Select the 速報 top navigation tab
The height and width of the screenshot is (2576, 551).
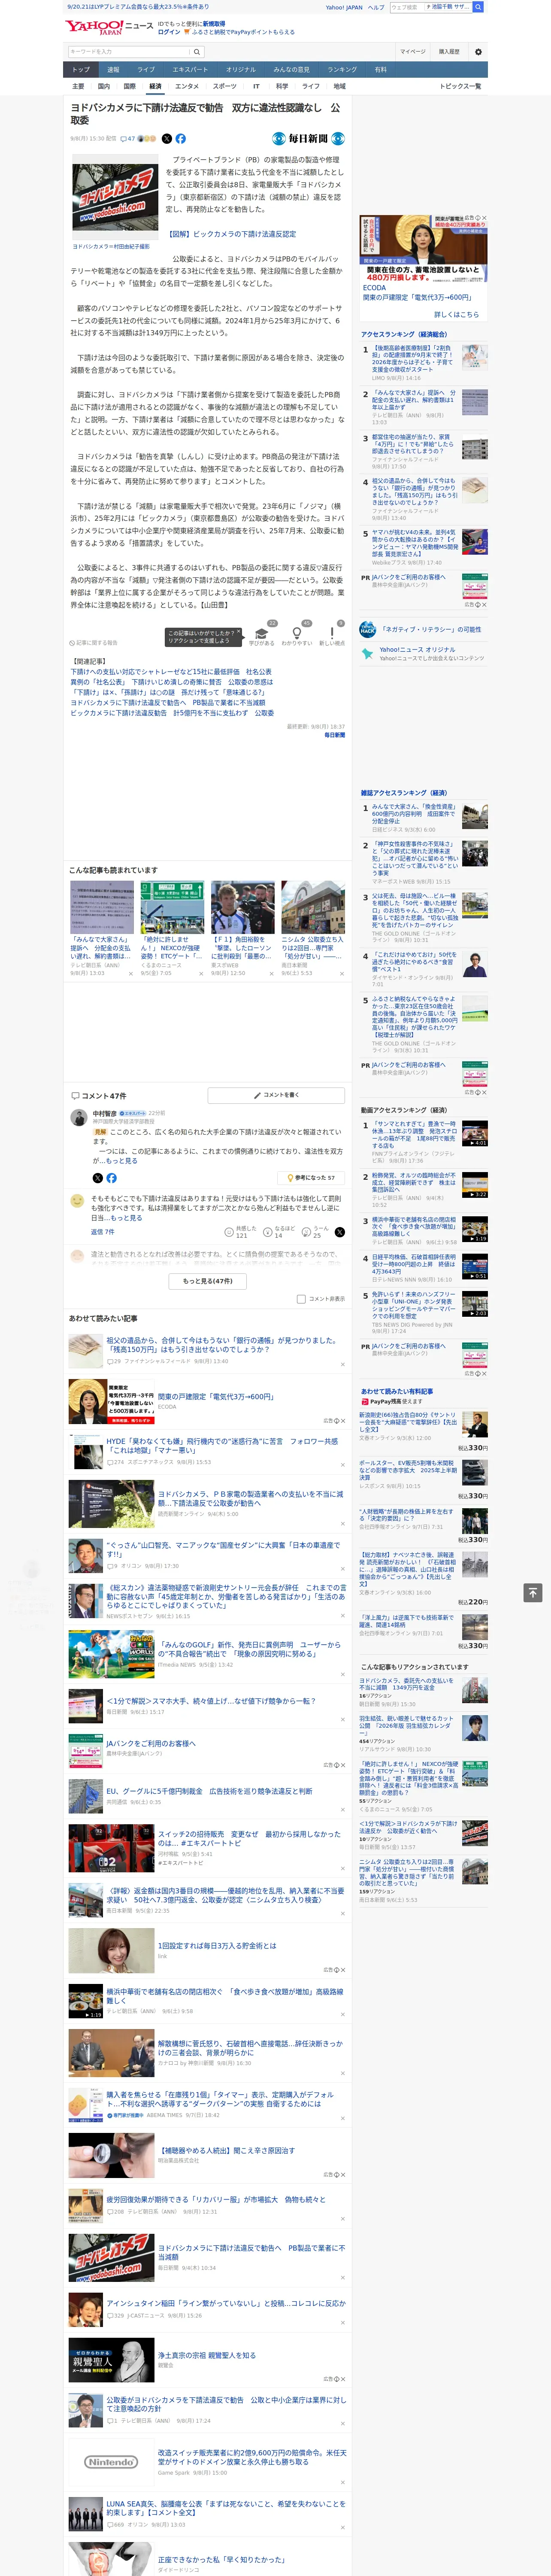point(113,70)
